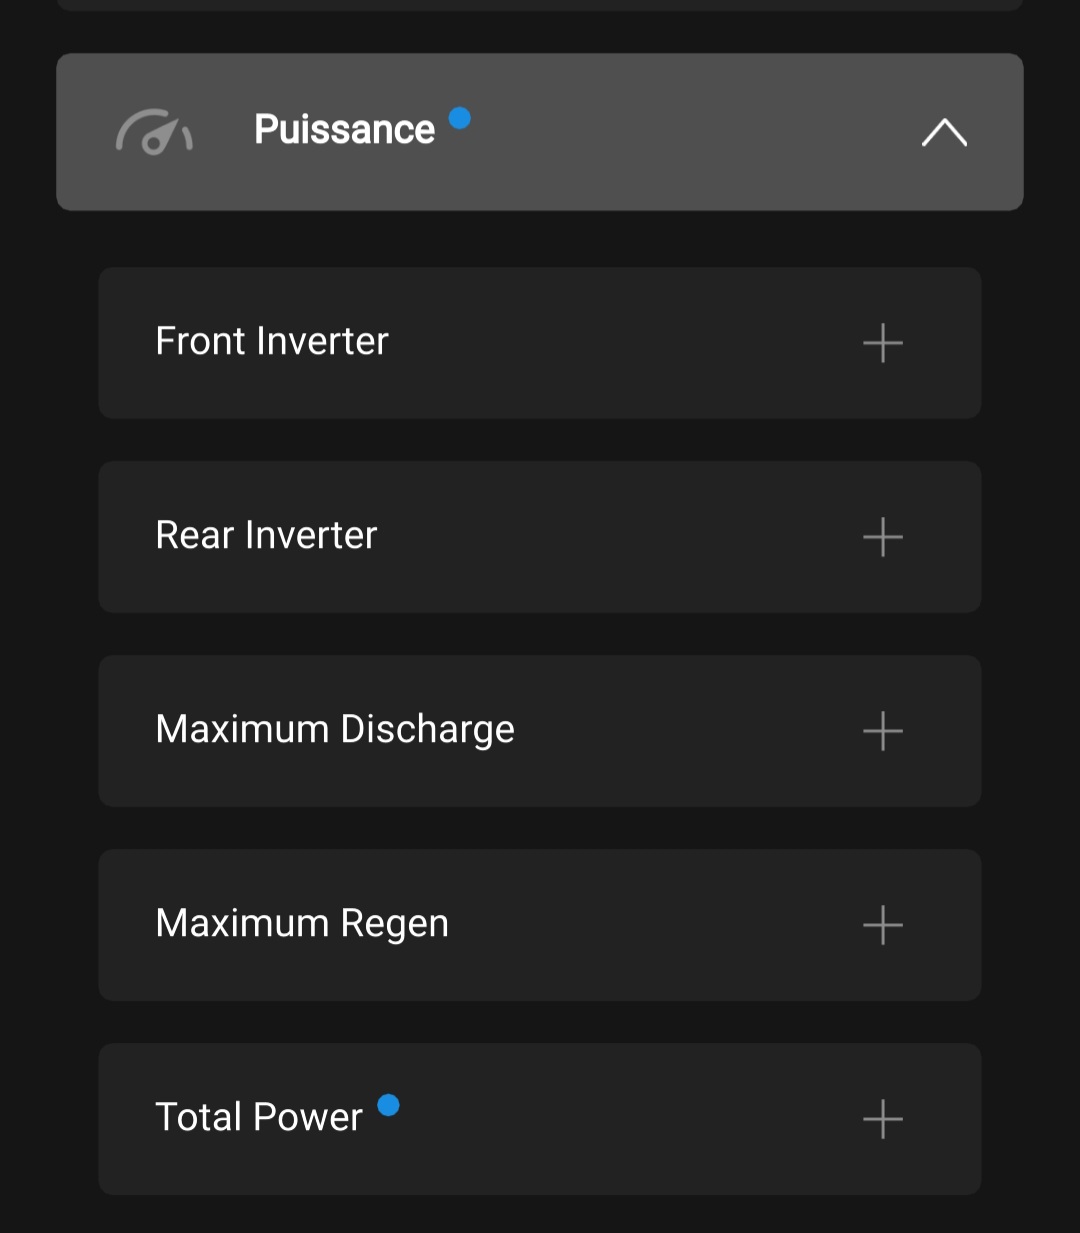Screen dimensions: 1080x1233
Task: Click empty space in the Puissance header bar
Action: [x=680, y=132]
